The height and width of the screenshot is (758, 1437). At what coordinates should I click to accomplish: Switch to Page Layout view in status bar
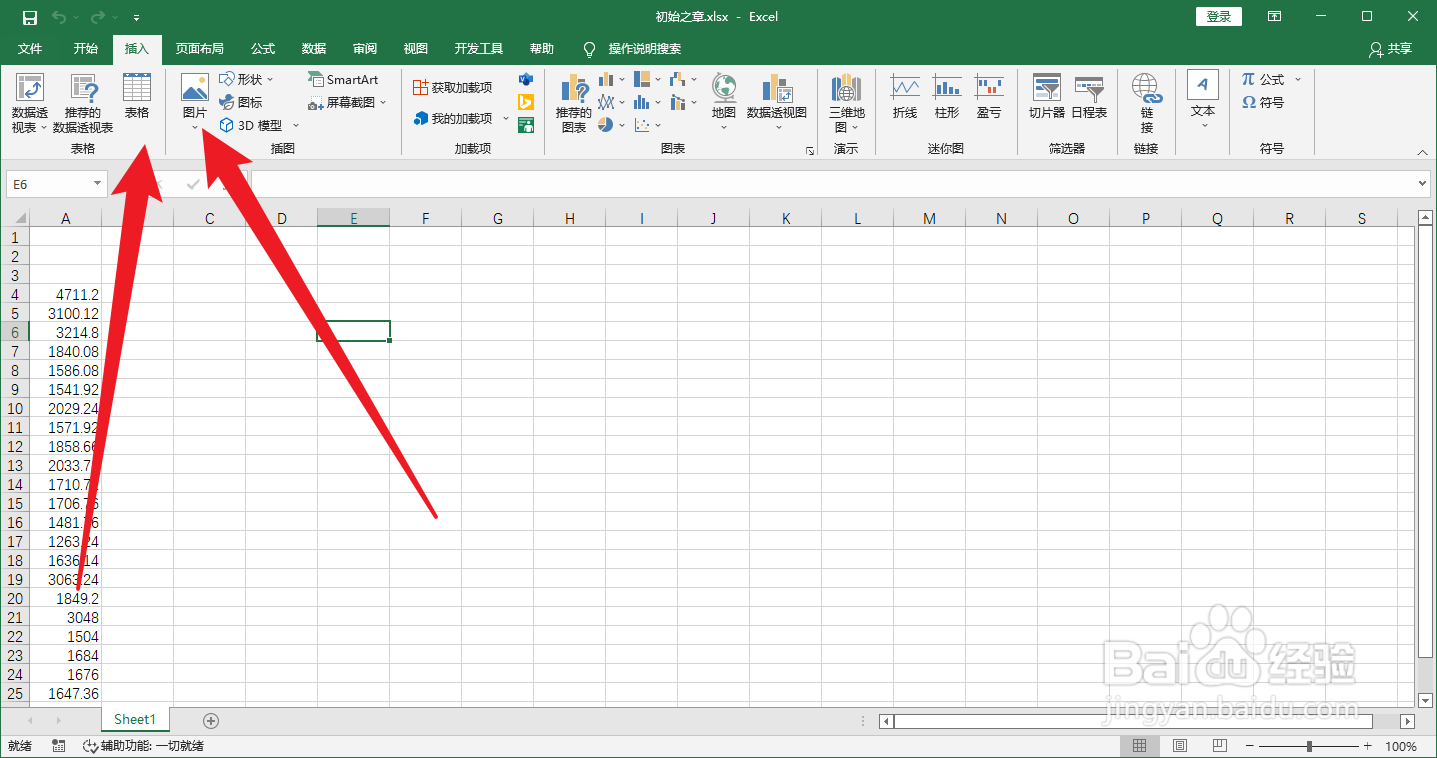[x=1179, y=746]
